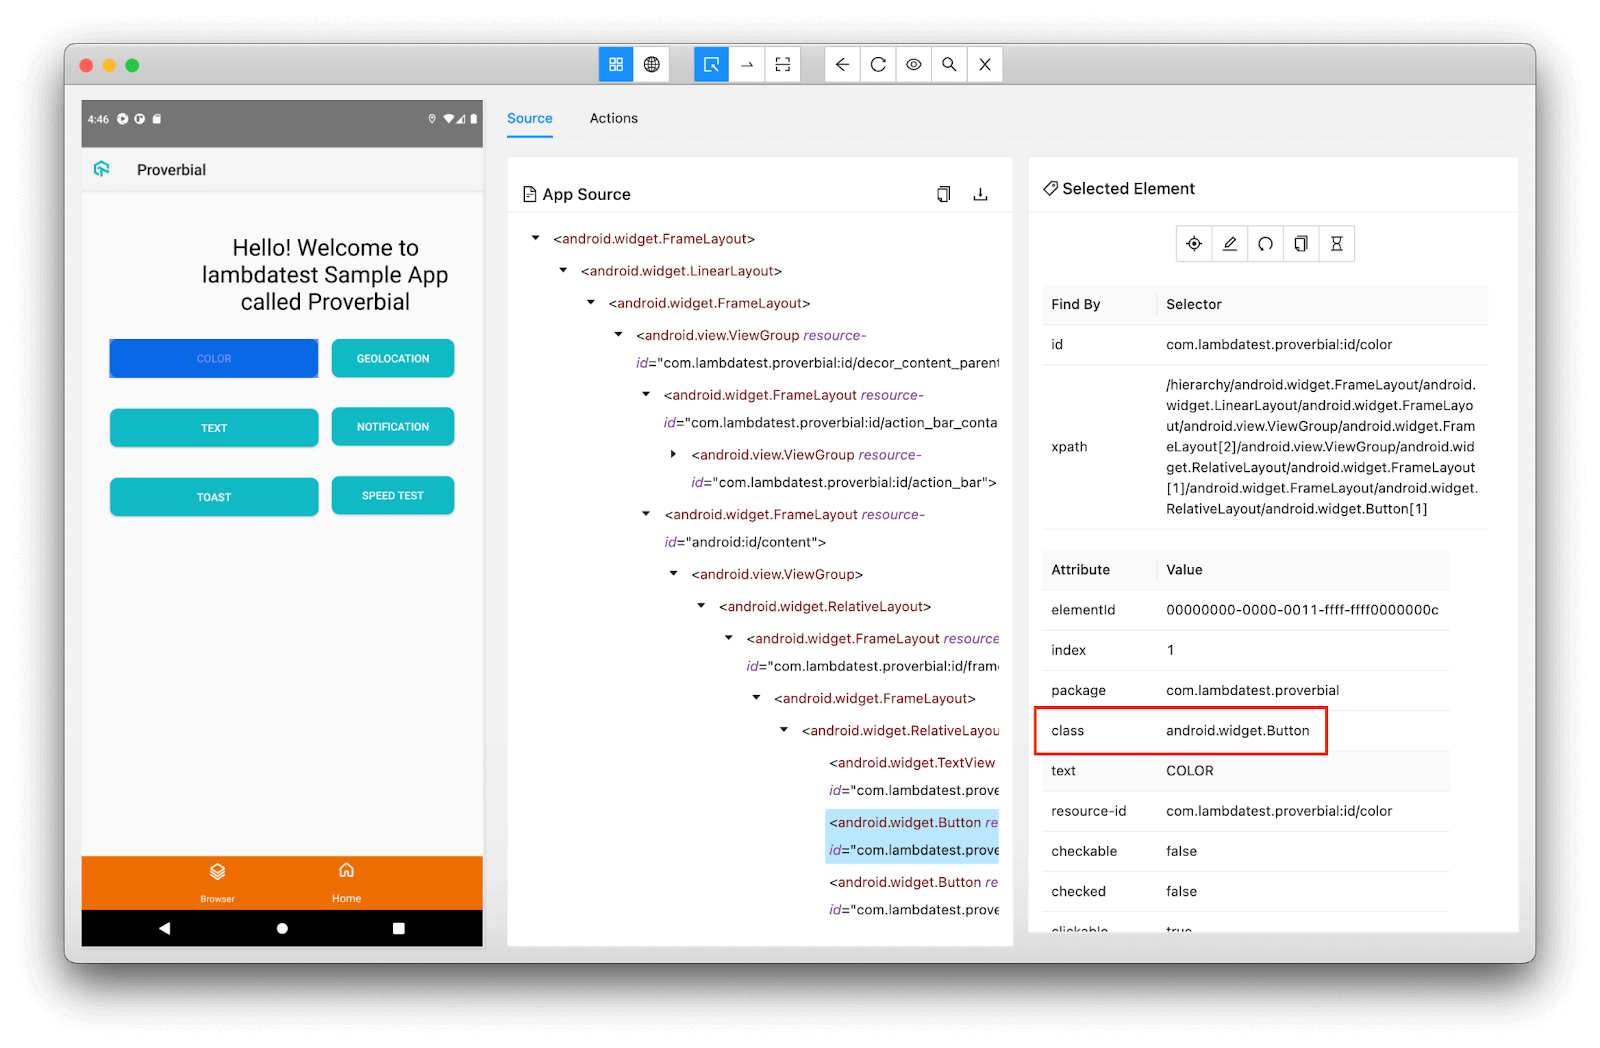This screenshot has width=1600, height=1048.
Task: Switch to web/hybrid context using globe icon
Action: [652, 64]
